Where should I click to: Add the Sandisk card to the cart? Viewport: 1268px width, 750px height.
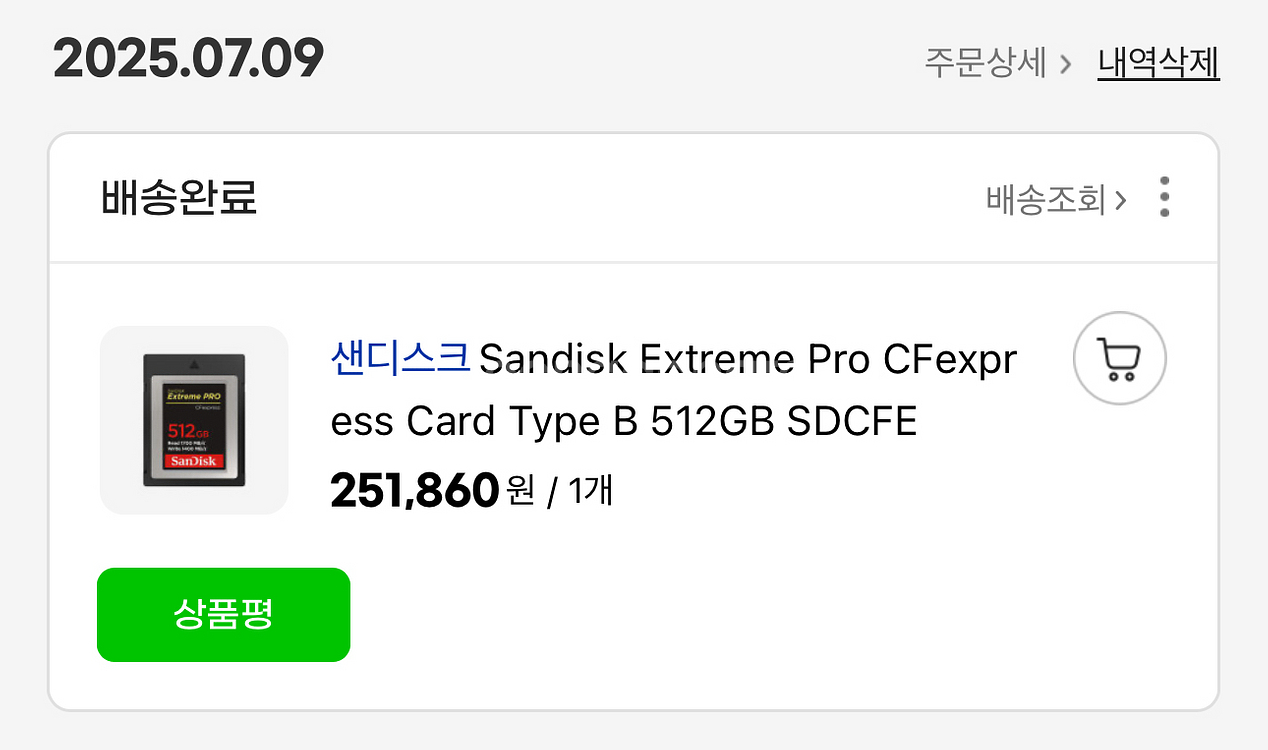1119,359
